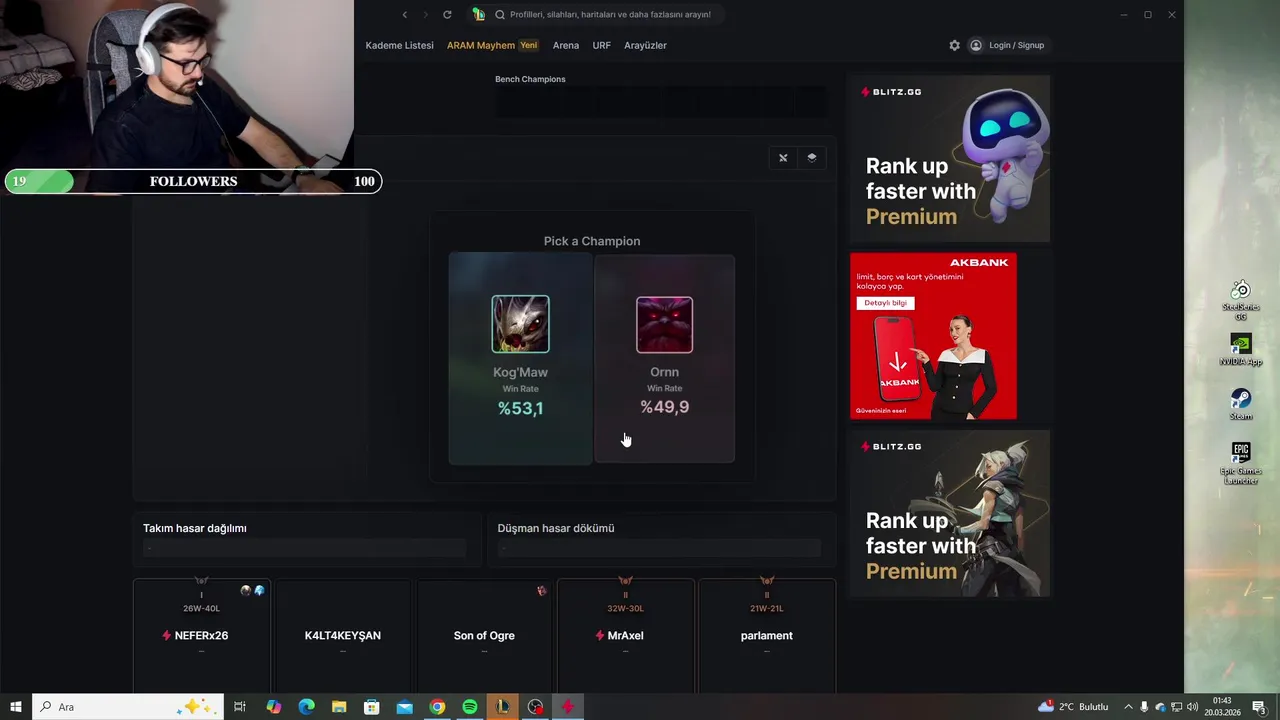Image resolution: width=1280 pixels, height=720 pixels.
Task: Click the taskbar Ara search box
Action: pos(130,707)
